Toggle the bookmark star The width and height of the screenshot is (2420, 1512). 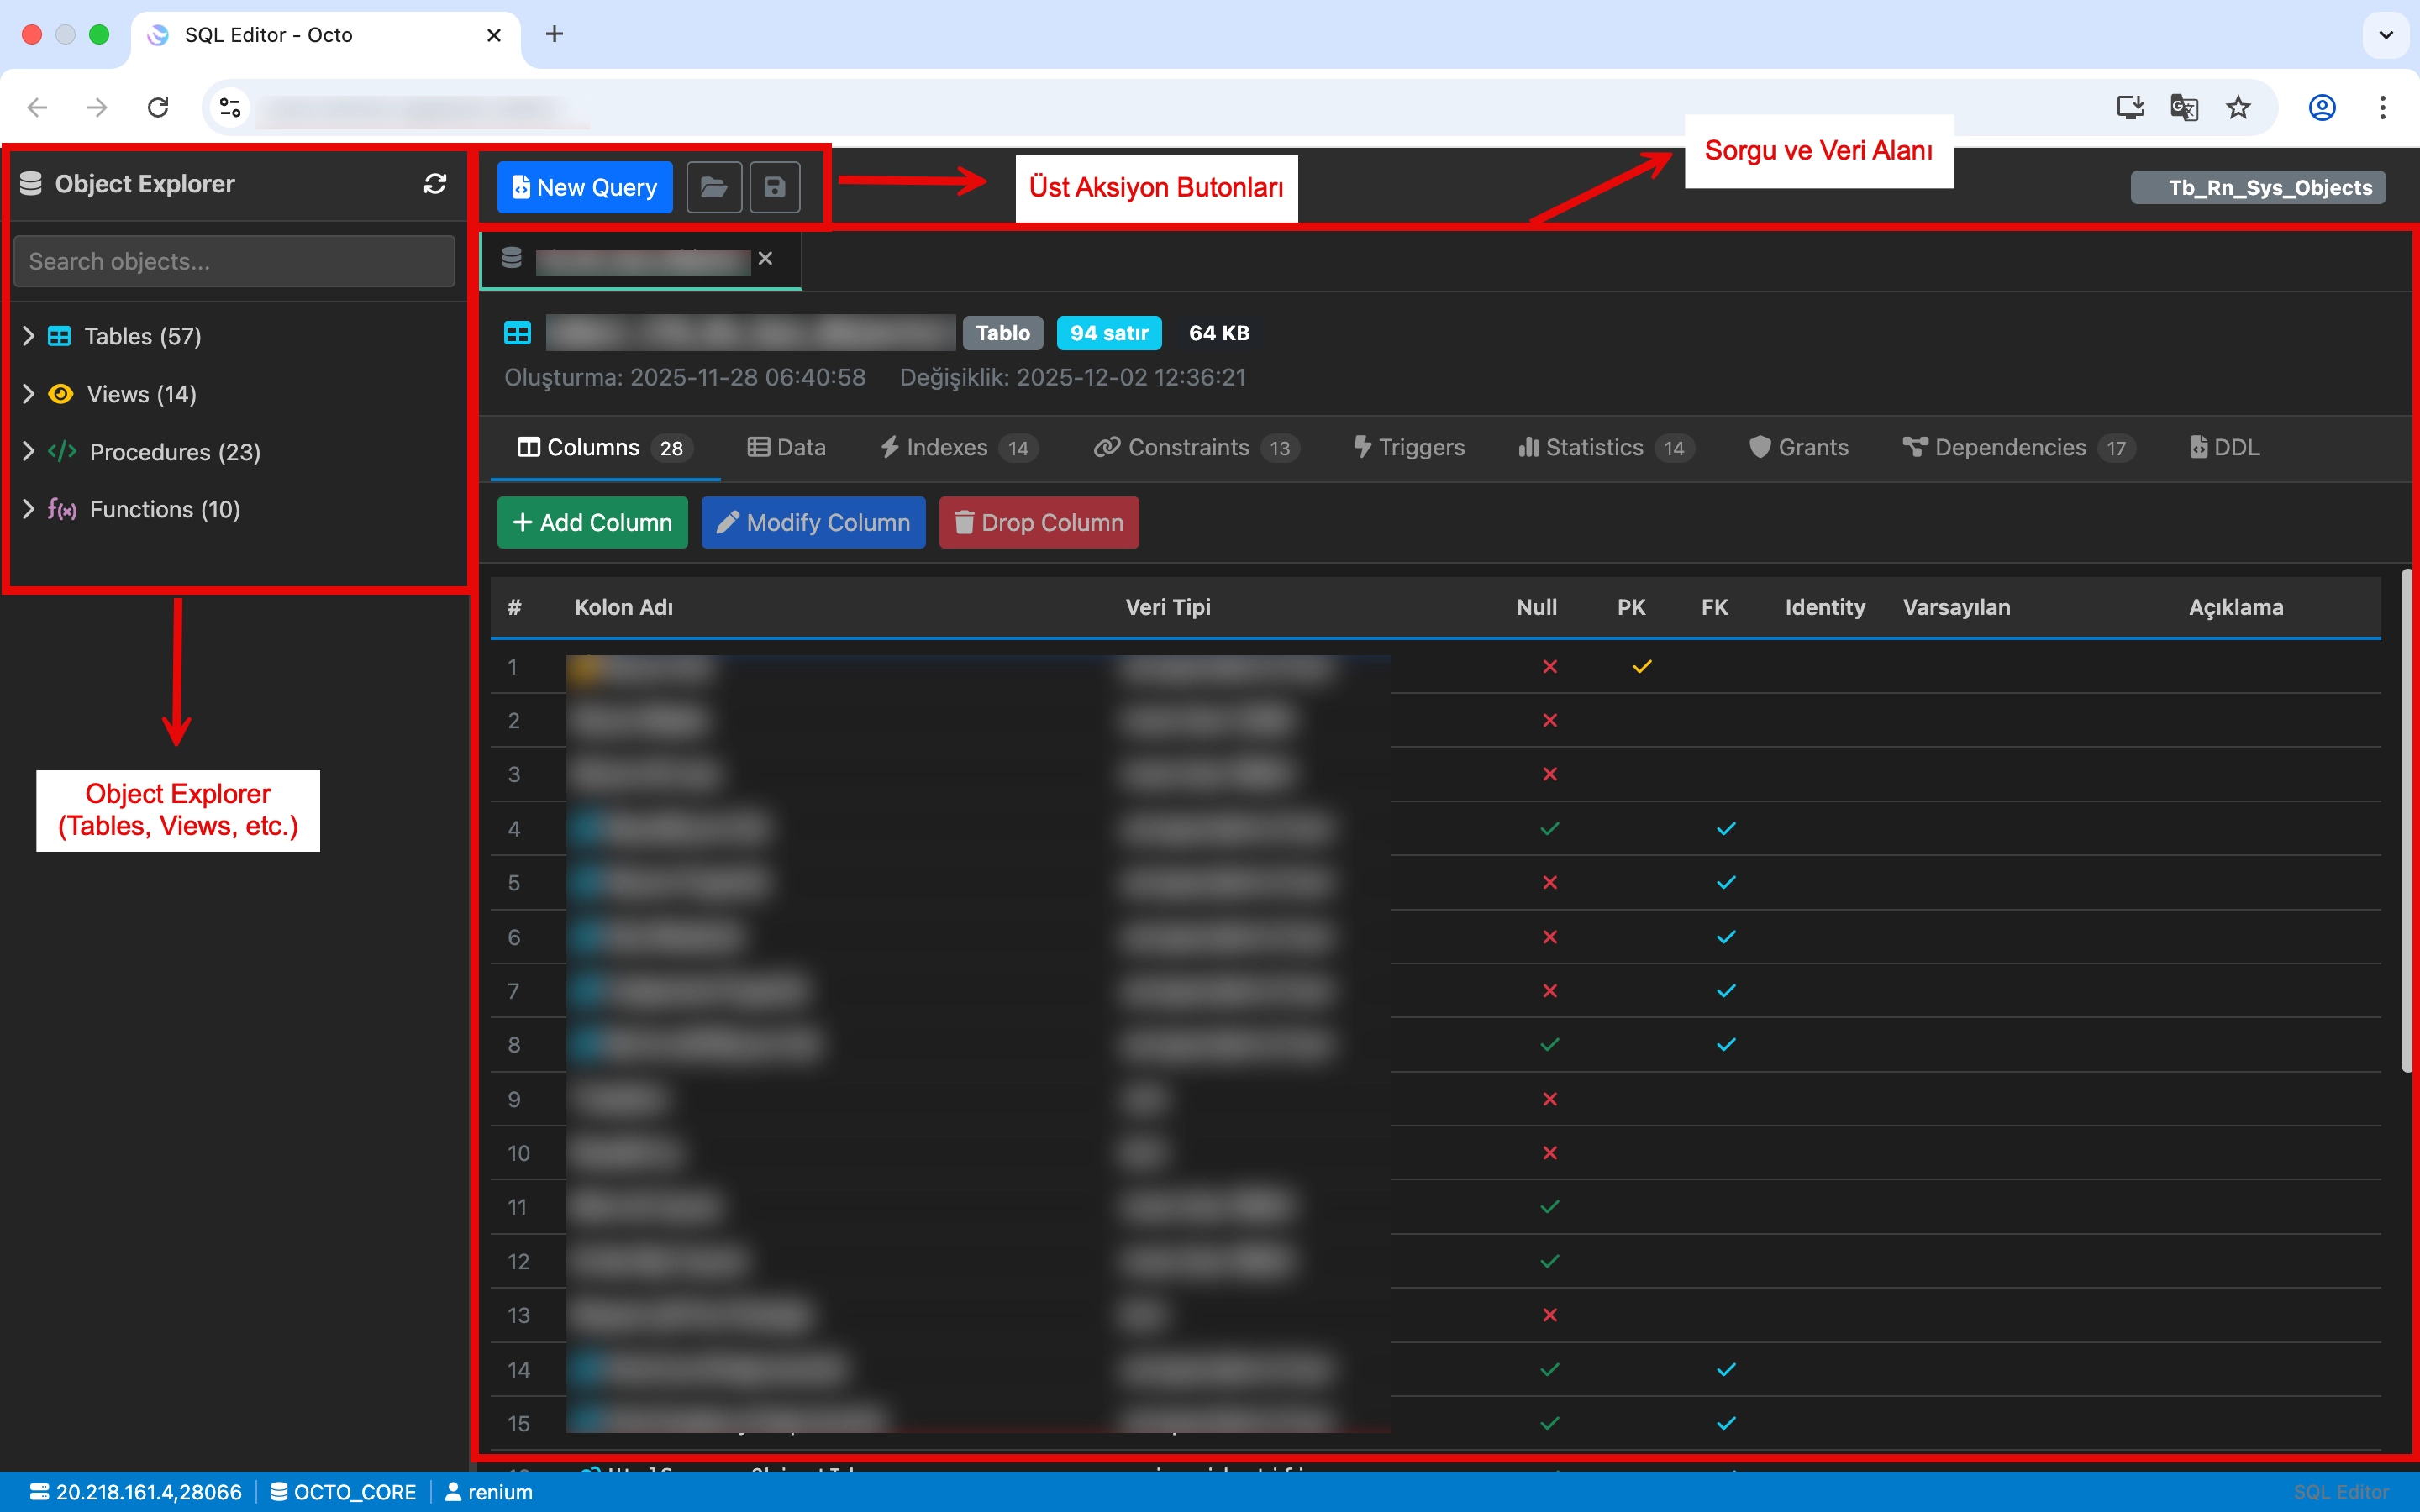pos(2238,107)
